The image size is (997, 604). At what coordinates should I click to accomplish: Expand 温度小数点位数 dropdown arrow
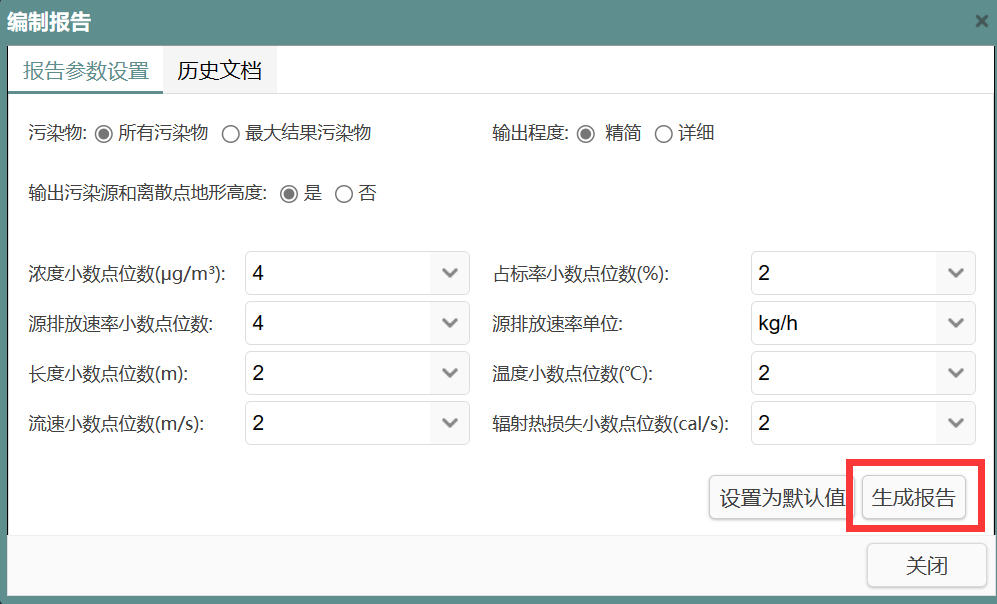pyautogui.click(x=955, y=373)
